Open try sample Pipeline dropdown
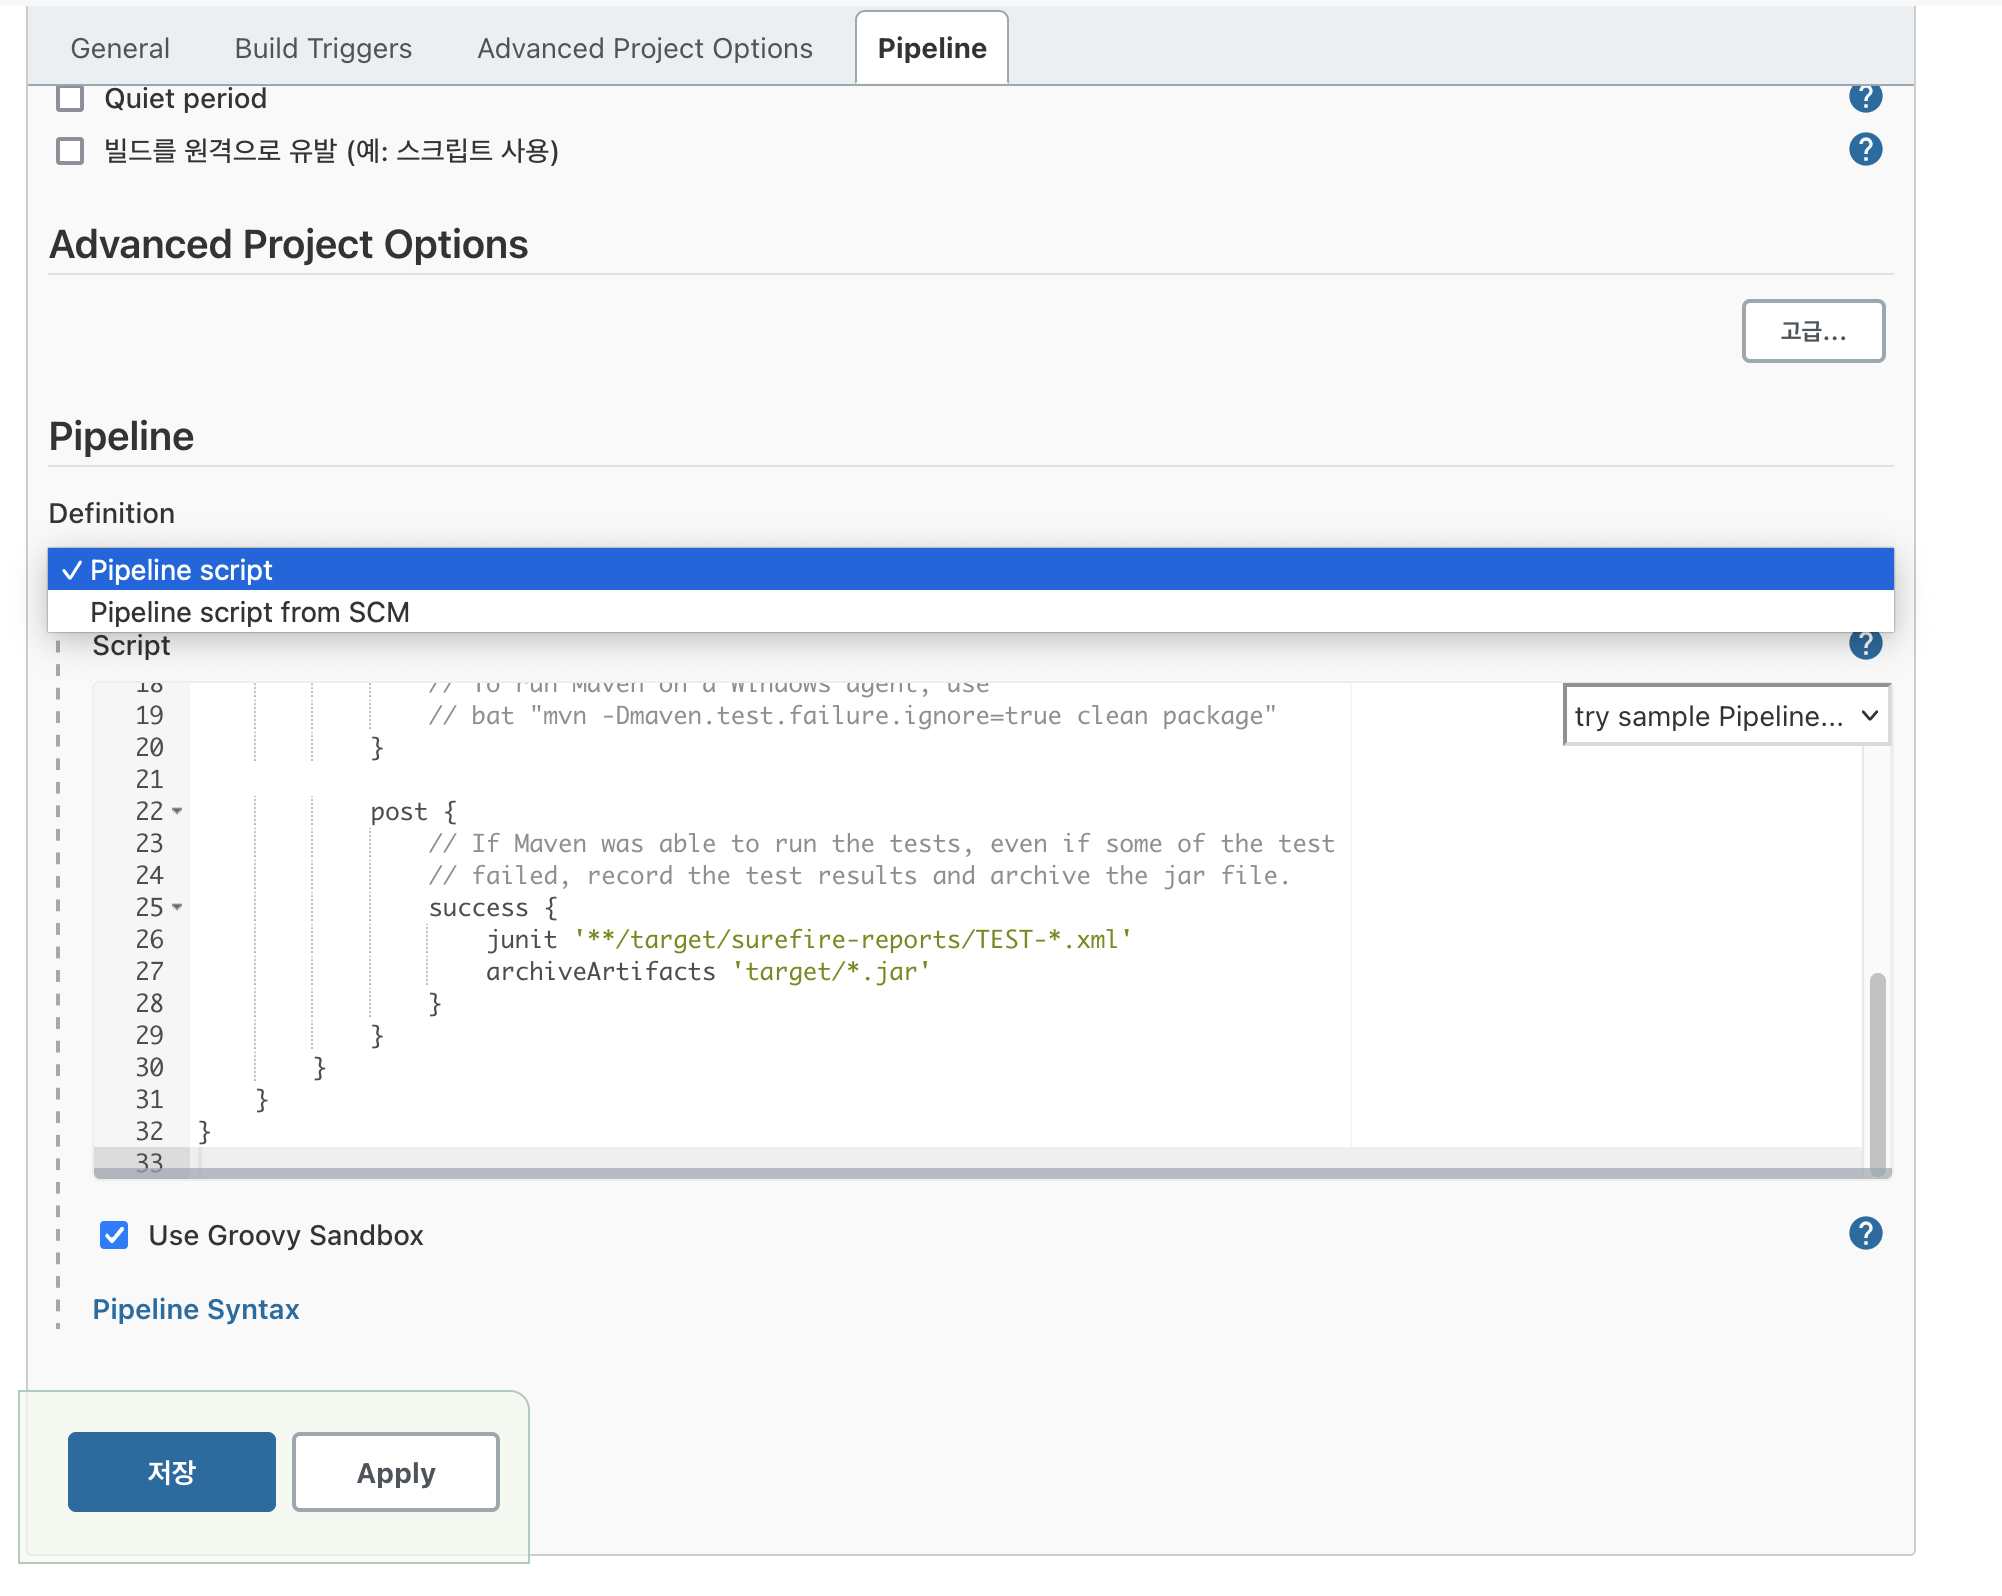This screenshot has width=2002, height=1596. pos(1720,717)
